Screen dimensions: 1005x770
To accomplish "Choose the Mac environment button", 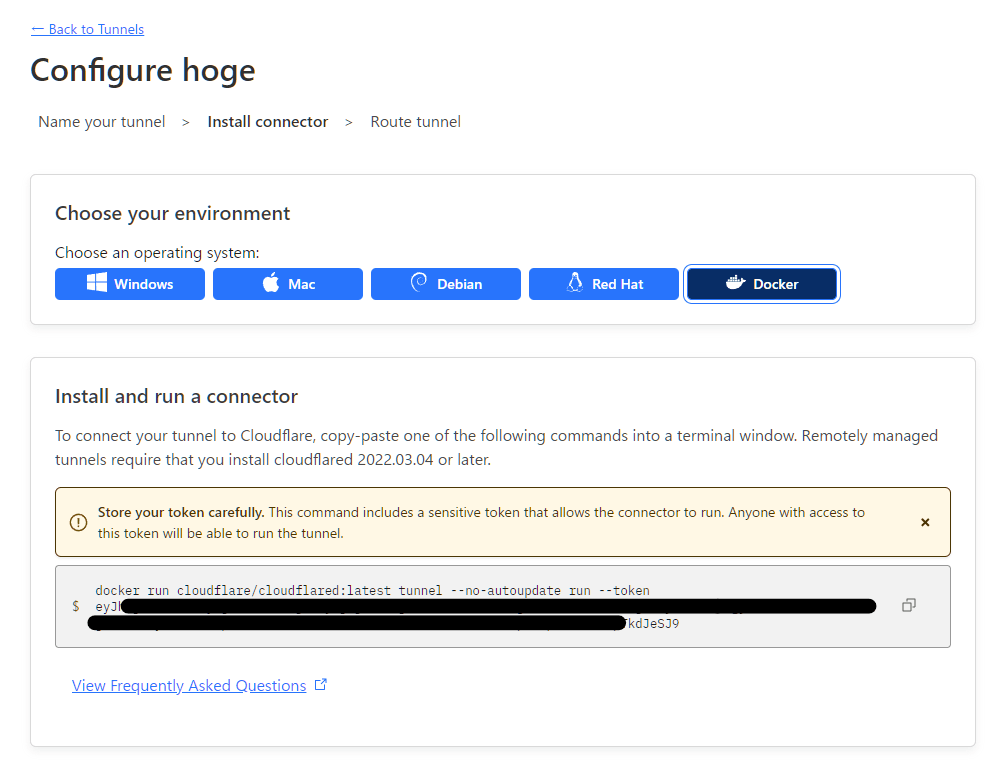I will pos(288,284).
